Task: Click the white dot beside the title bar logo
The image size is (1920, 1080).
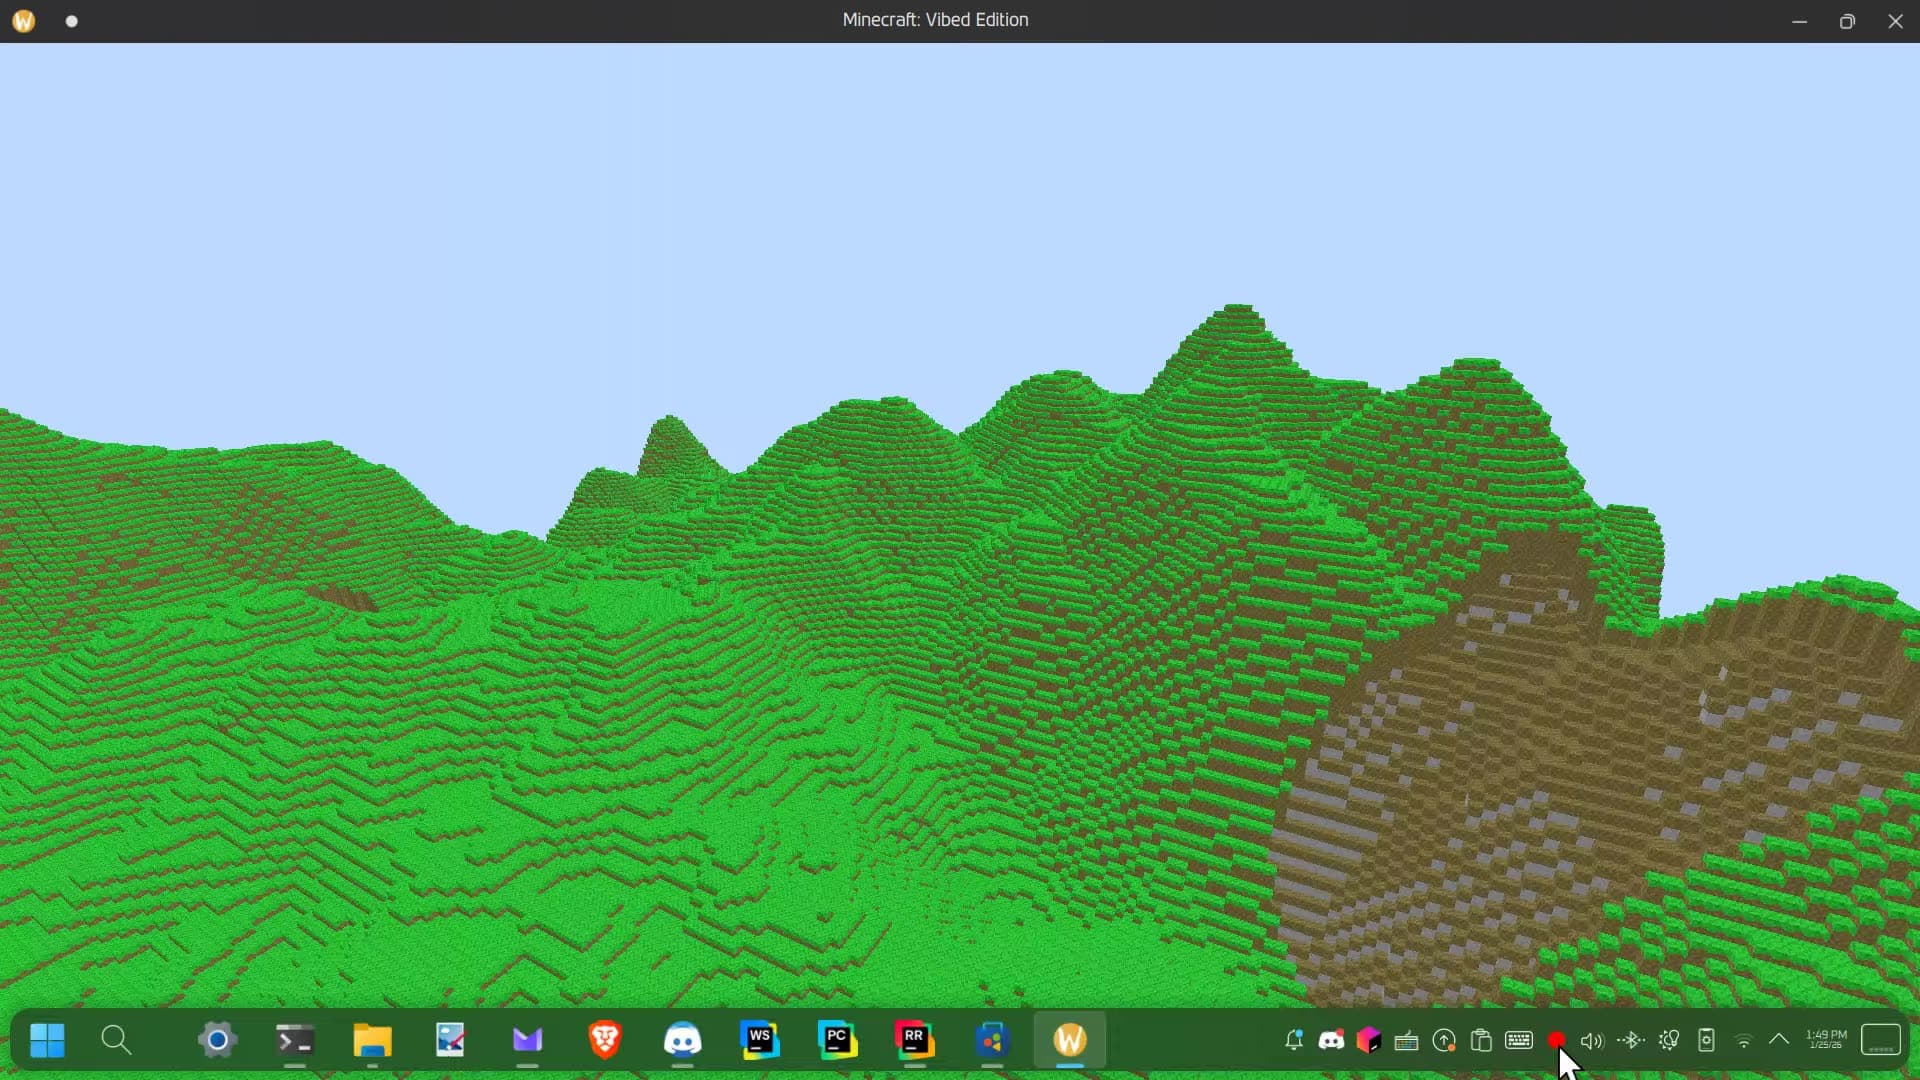Action: click(x=72, y=21)
